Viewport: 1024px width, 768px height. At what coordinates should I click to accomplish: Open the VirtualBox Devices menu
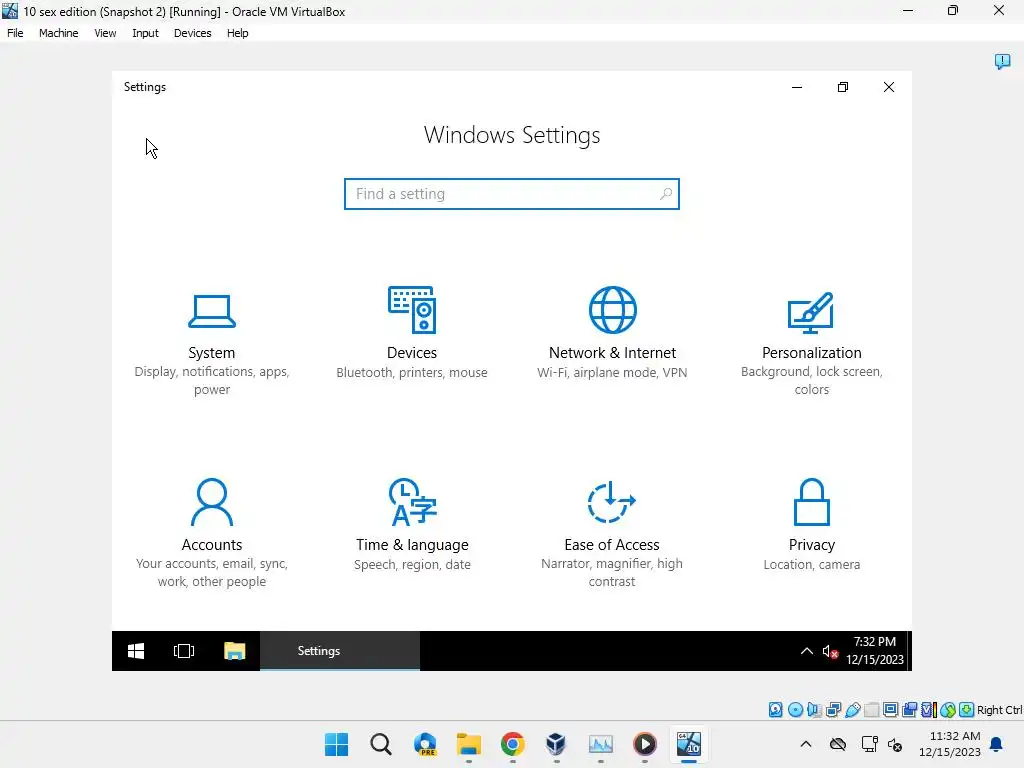[x=192, y=33]
